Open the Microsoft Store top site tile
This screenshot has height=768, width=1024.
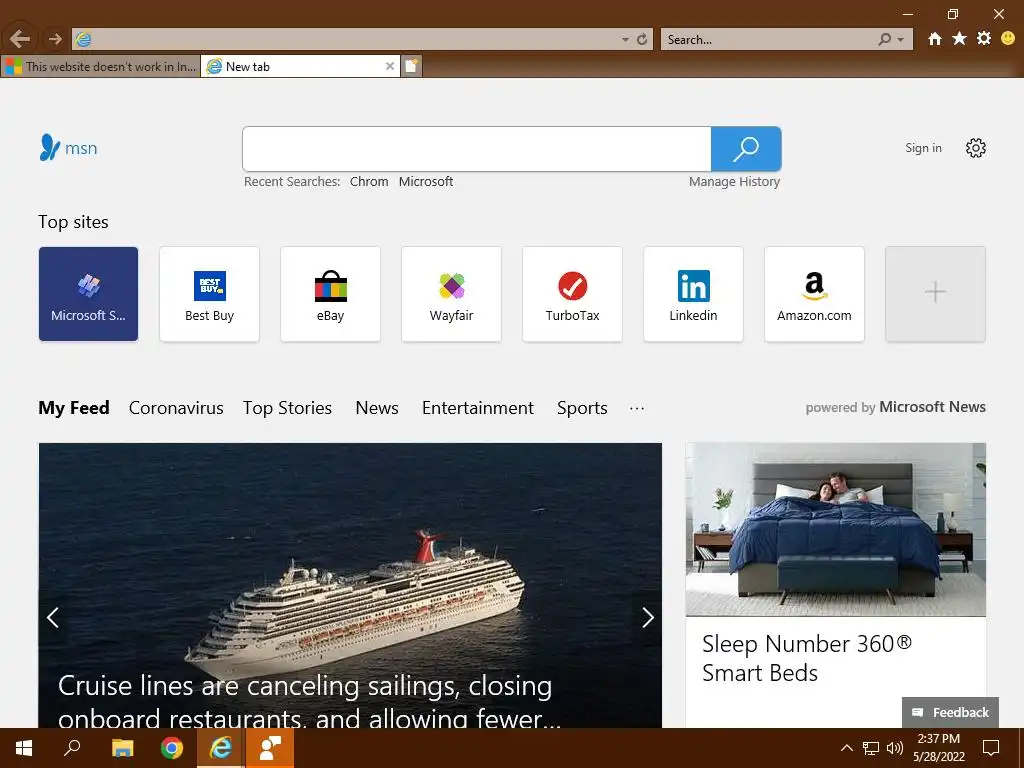tap(88, 294)
